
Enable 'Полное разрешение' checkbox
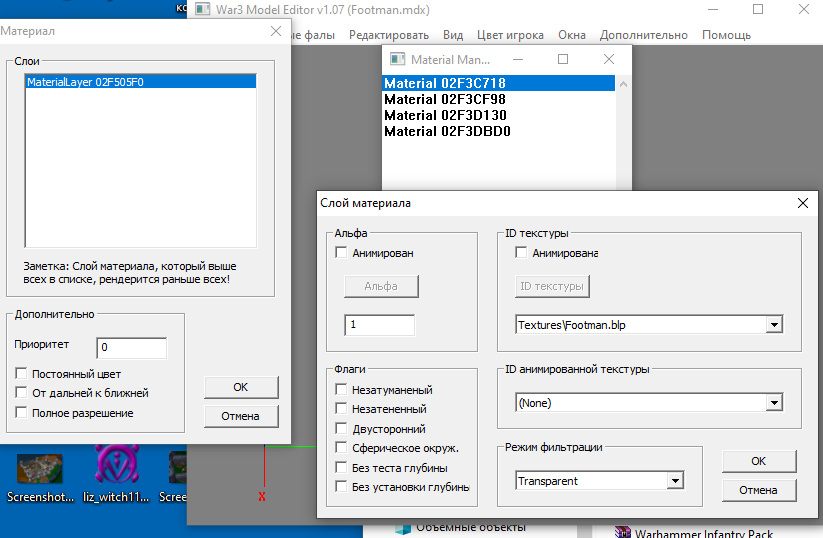pyautogui.click(x=21, y=413)
